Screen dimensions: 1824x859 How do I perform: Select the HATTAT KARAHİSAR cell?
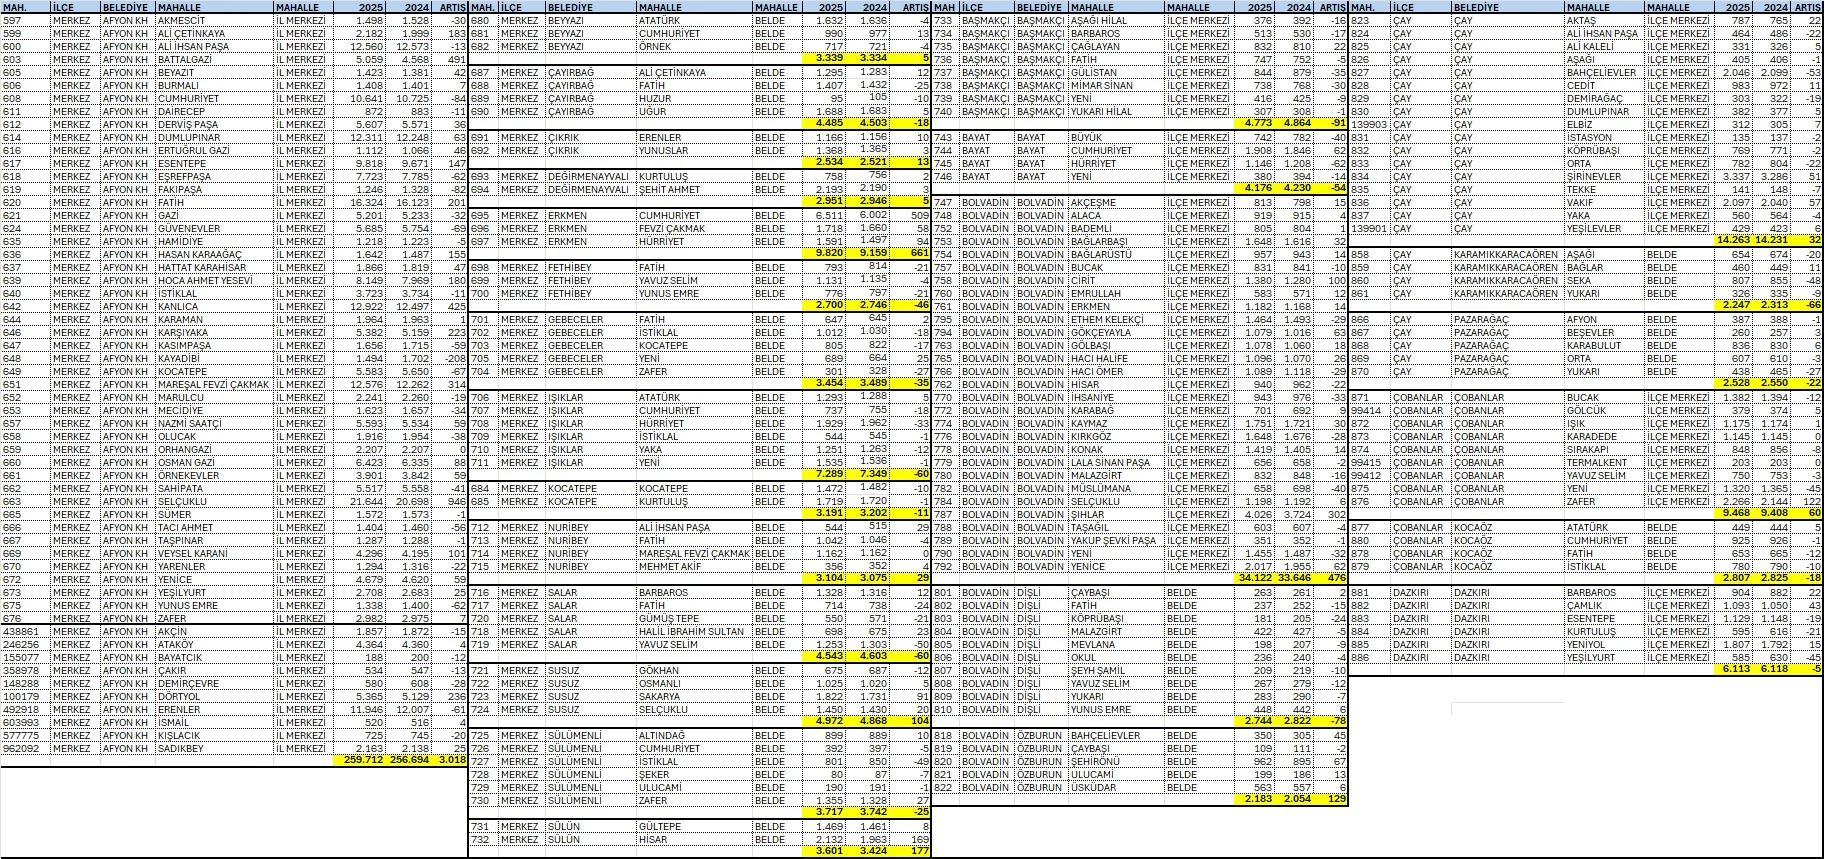[x=202, y=268]
